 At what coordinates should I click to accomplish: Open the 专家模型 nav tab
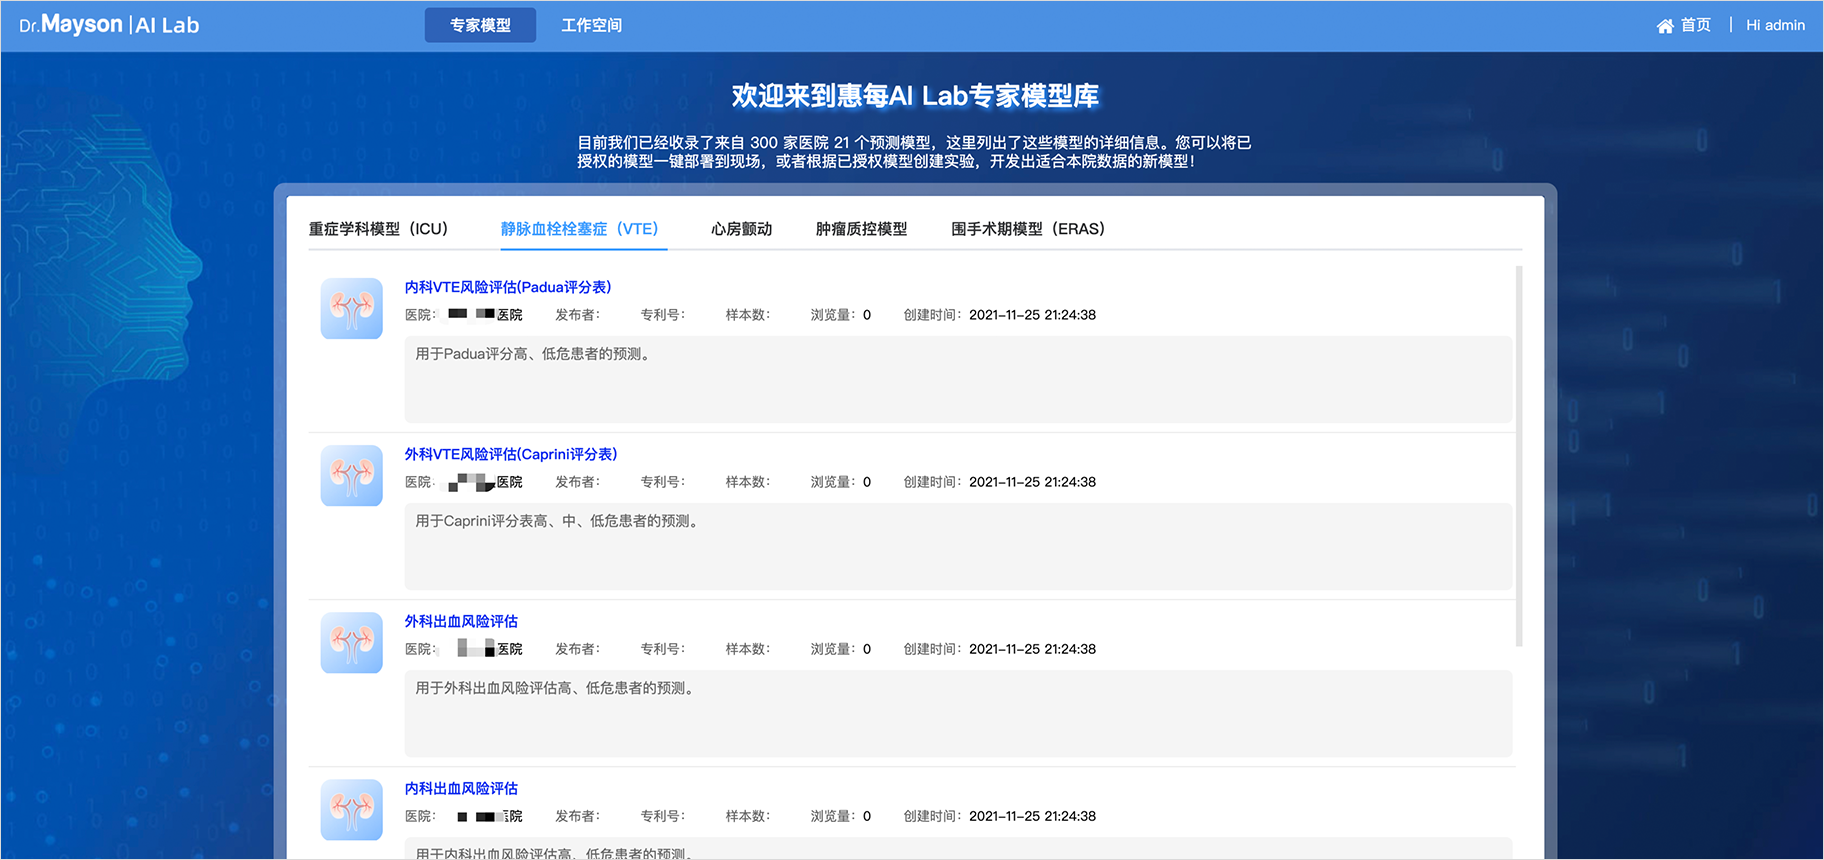480,25
